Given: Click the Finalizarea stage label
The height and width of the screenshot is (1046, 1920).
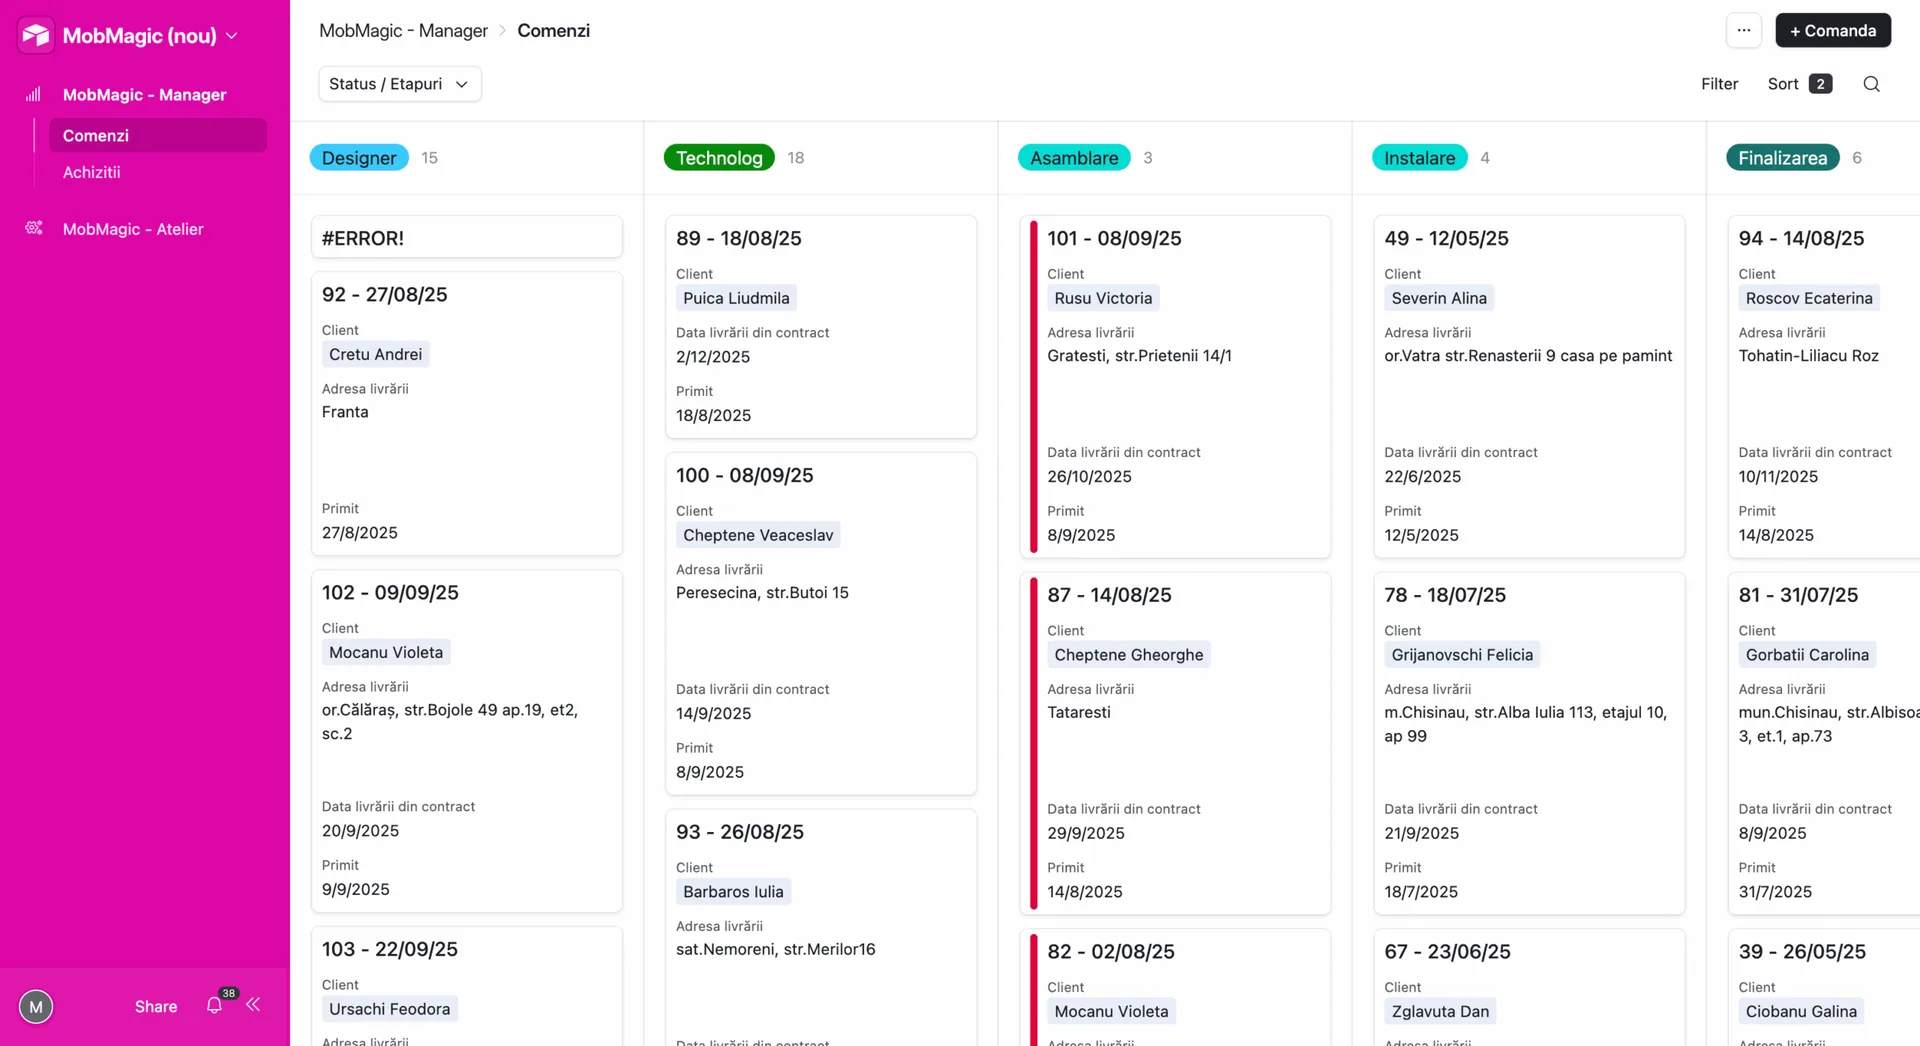Looking at the screenshot, I should click(x=1782, y=158).
